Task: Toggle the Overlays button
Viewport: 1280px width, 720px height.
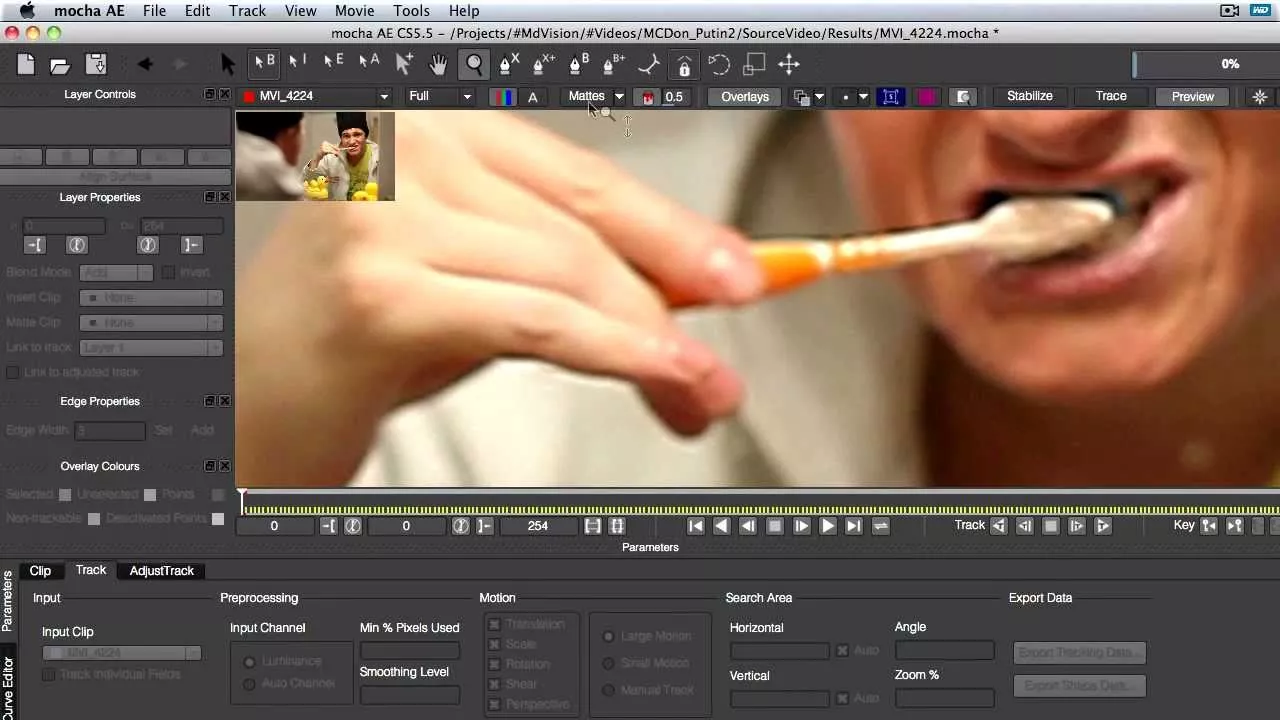Action: (x=745, y=97)
